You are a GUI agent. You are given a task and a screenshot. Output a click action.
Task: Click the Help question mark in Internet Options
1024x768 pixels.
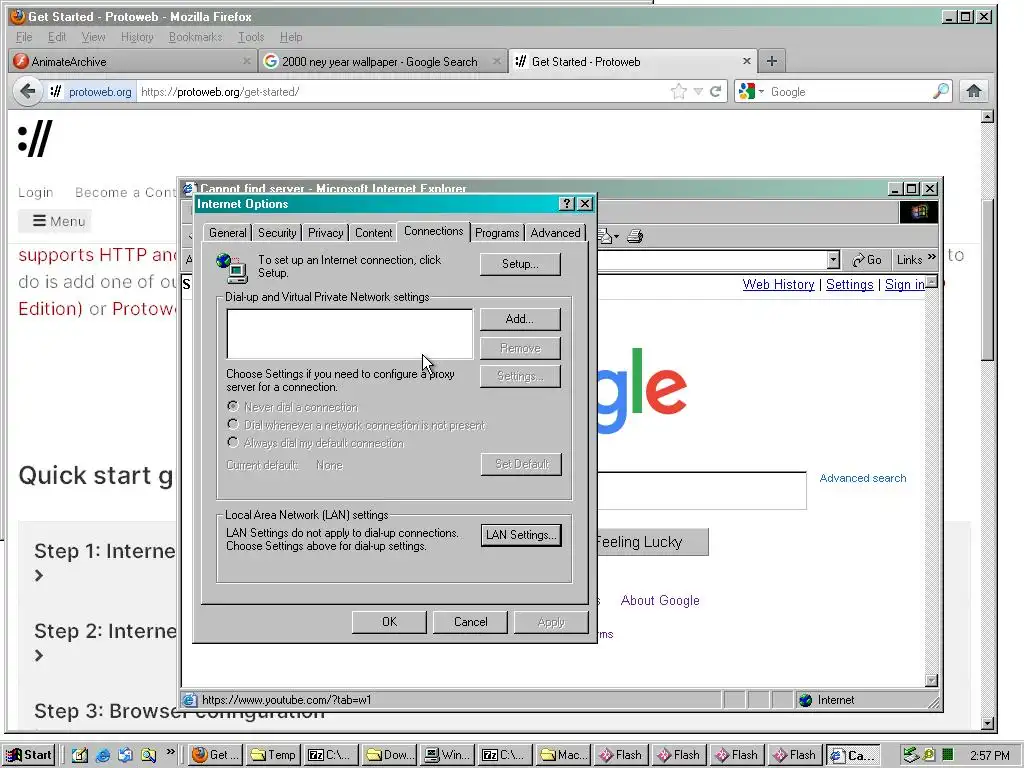(566, 204)
